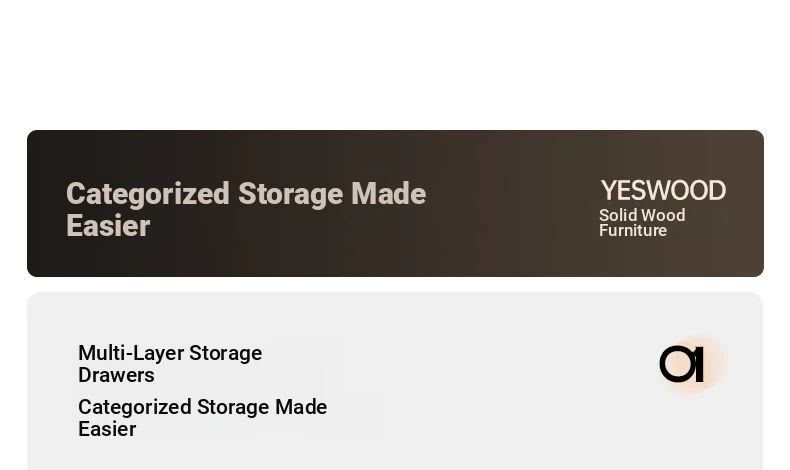This screenshot has height=470, width=790.
Task: Select the dark banner headline text
Action: point(246,209)
